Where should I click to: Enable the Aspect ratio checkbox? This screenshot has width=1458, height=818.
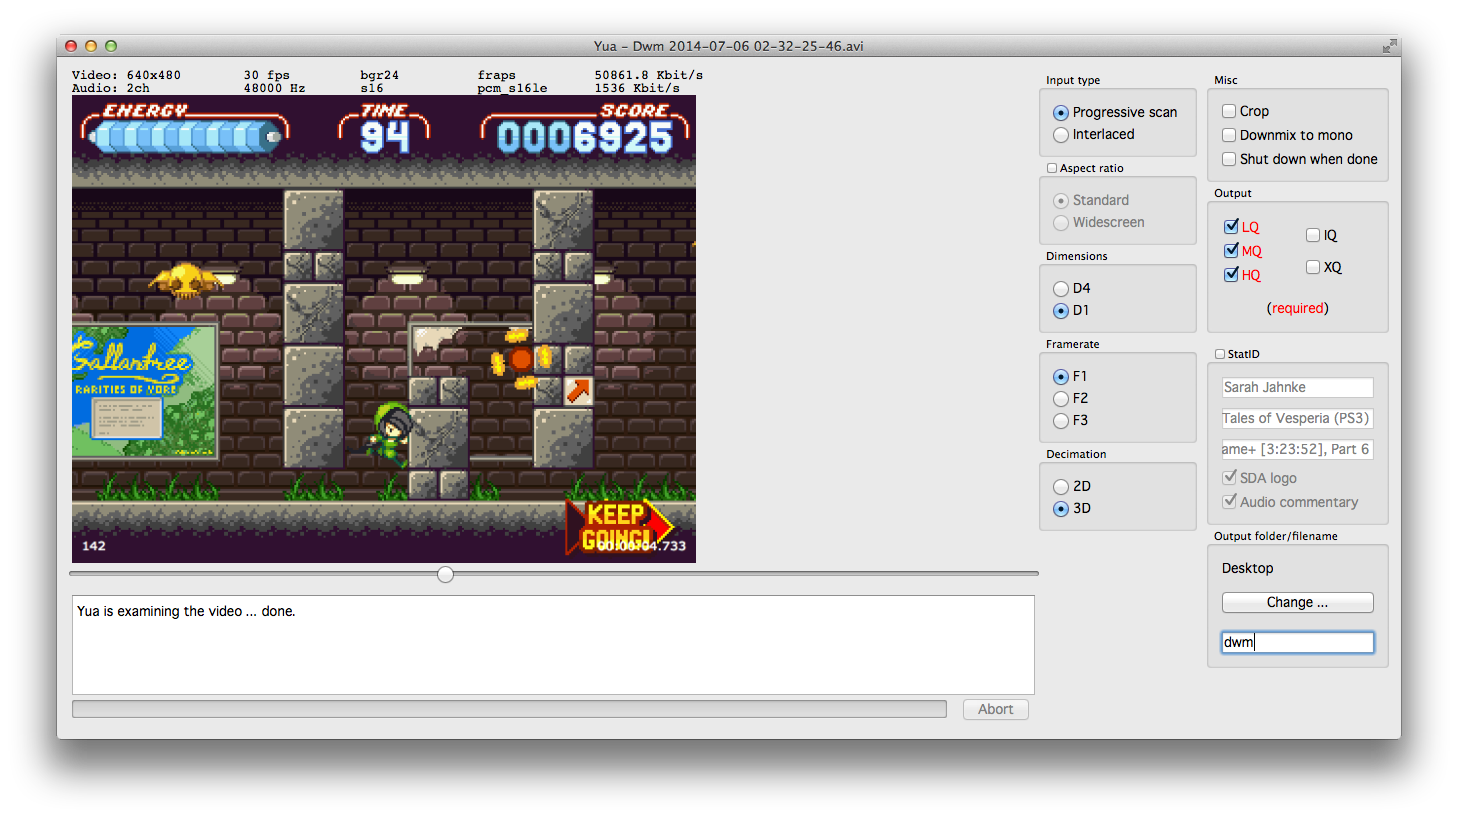click(x=1052, y=168)
